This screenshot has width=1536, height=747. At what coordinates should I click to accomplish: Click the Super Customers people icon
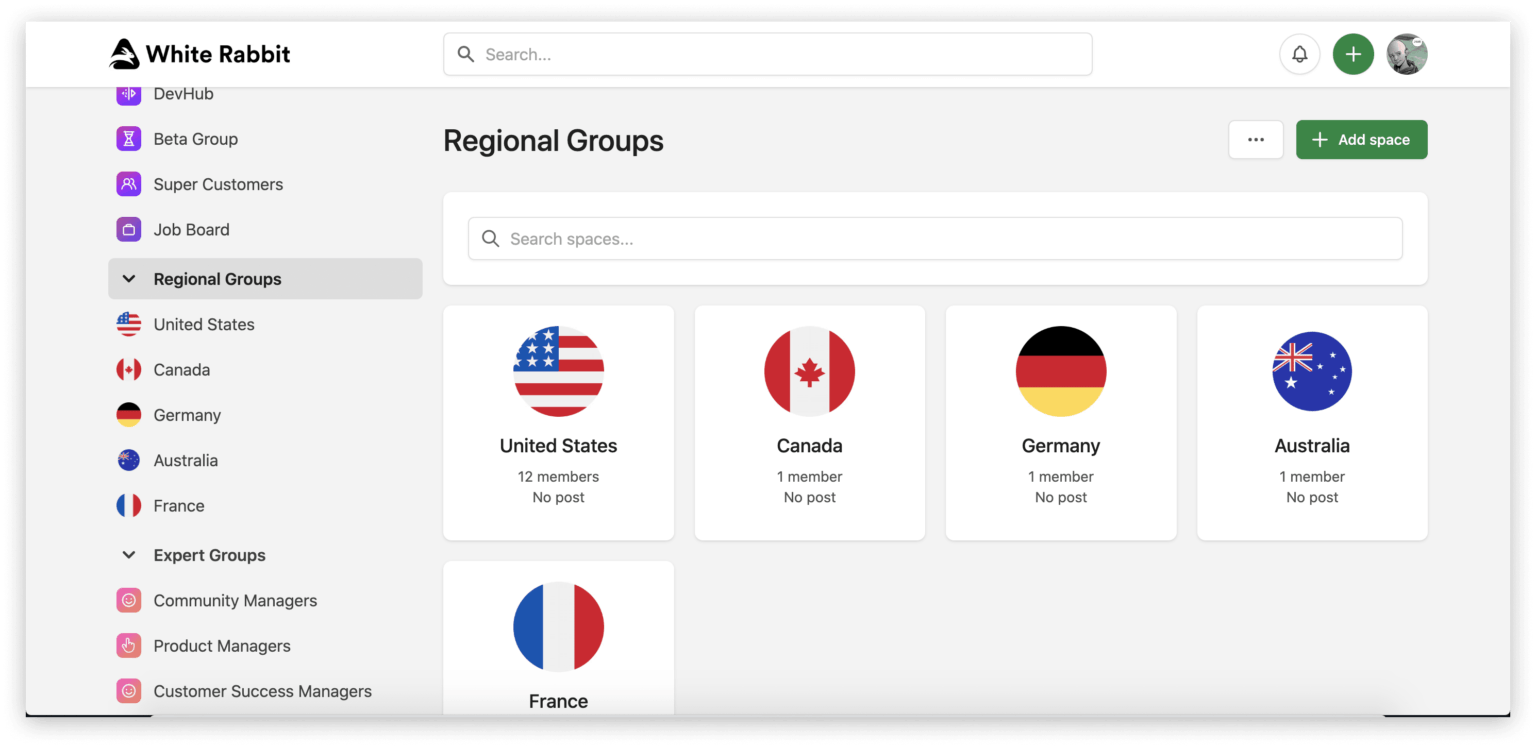click(128, 184)
